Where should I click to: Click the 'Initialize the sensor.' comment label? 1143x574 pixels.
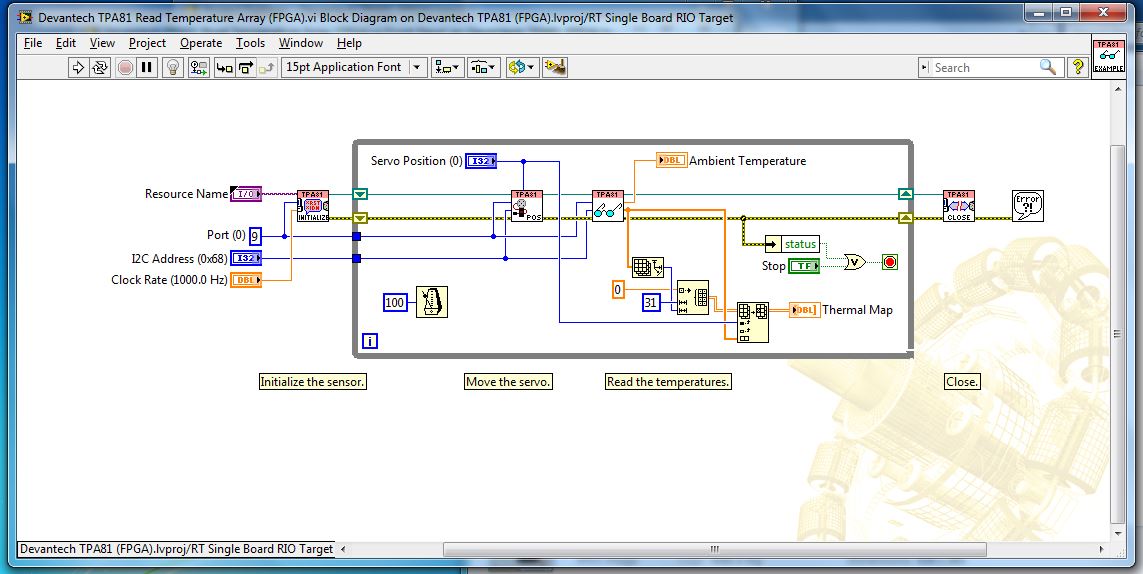pos(313,381)
